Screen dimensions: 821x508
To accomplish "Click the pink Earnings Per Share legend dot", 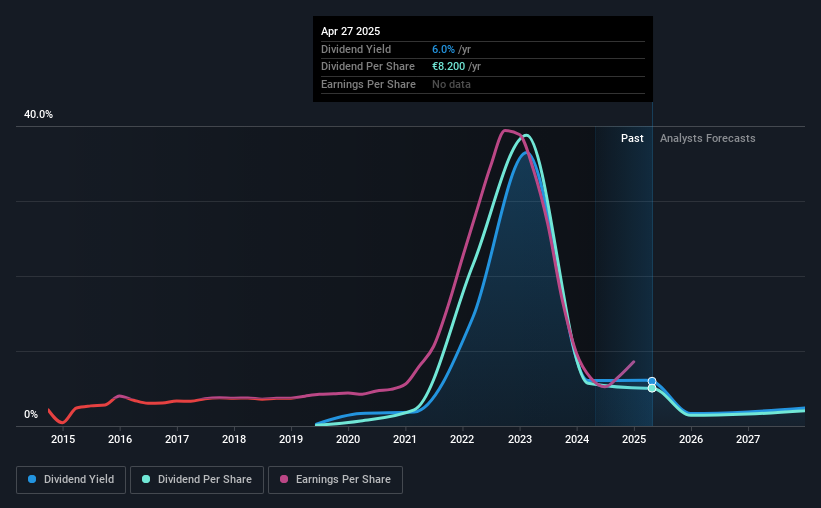I will [284, 479].
